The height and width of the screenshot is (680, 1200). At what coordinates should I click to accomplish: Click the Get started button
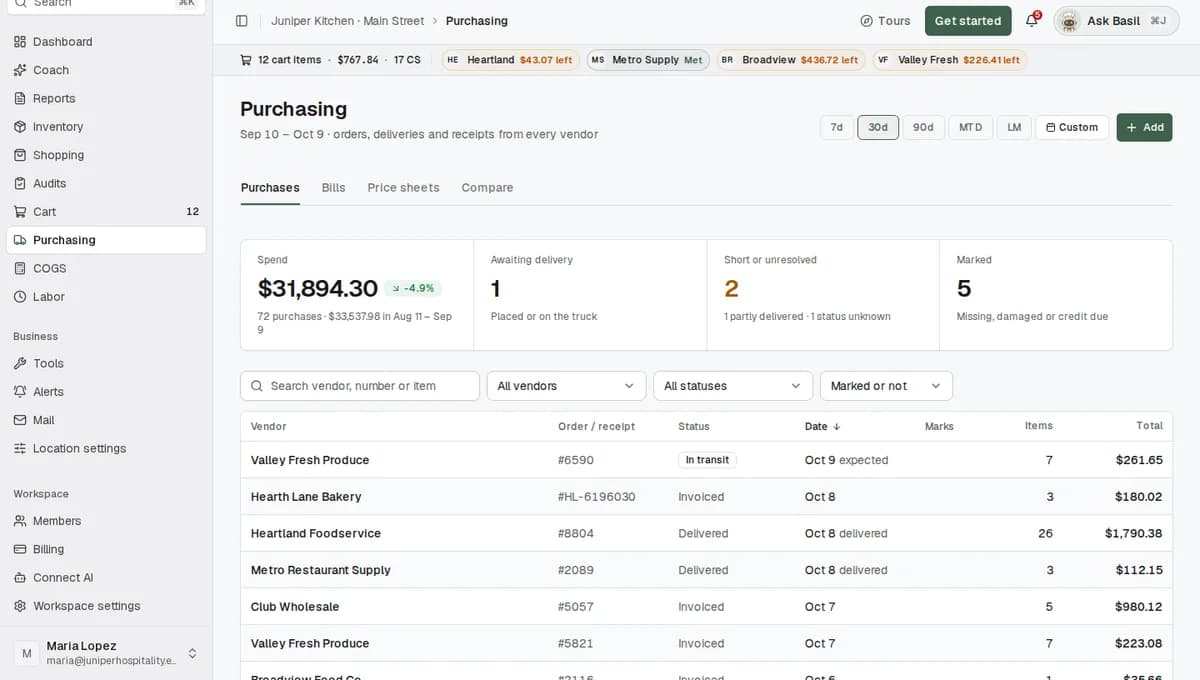pyautogui.click(x=968, y=21)
